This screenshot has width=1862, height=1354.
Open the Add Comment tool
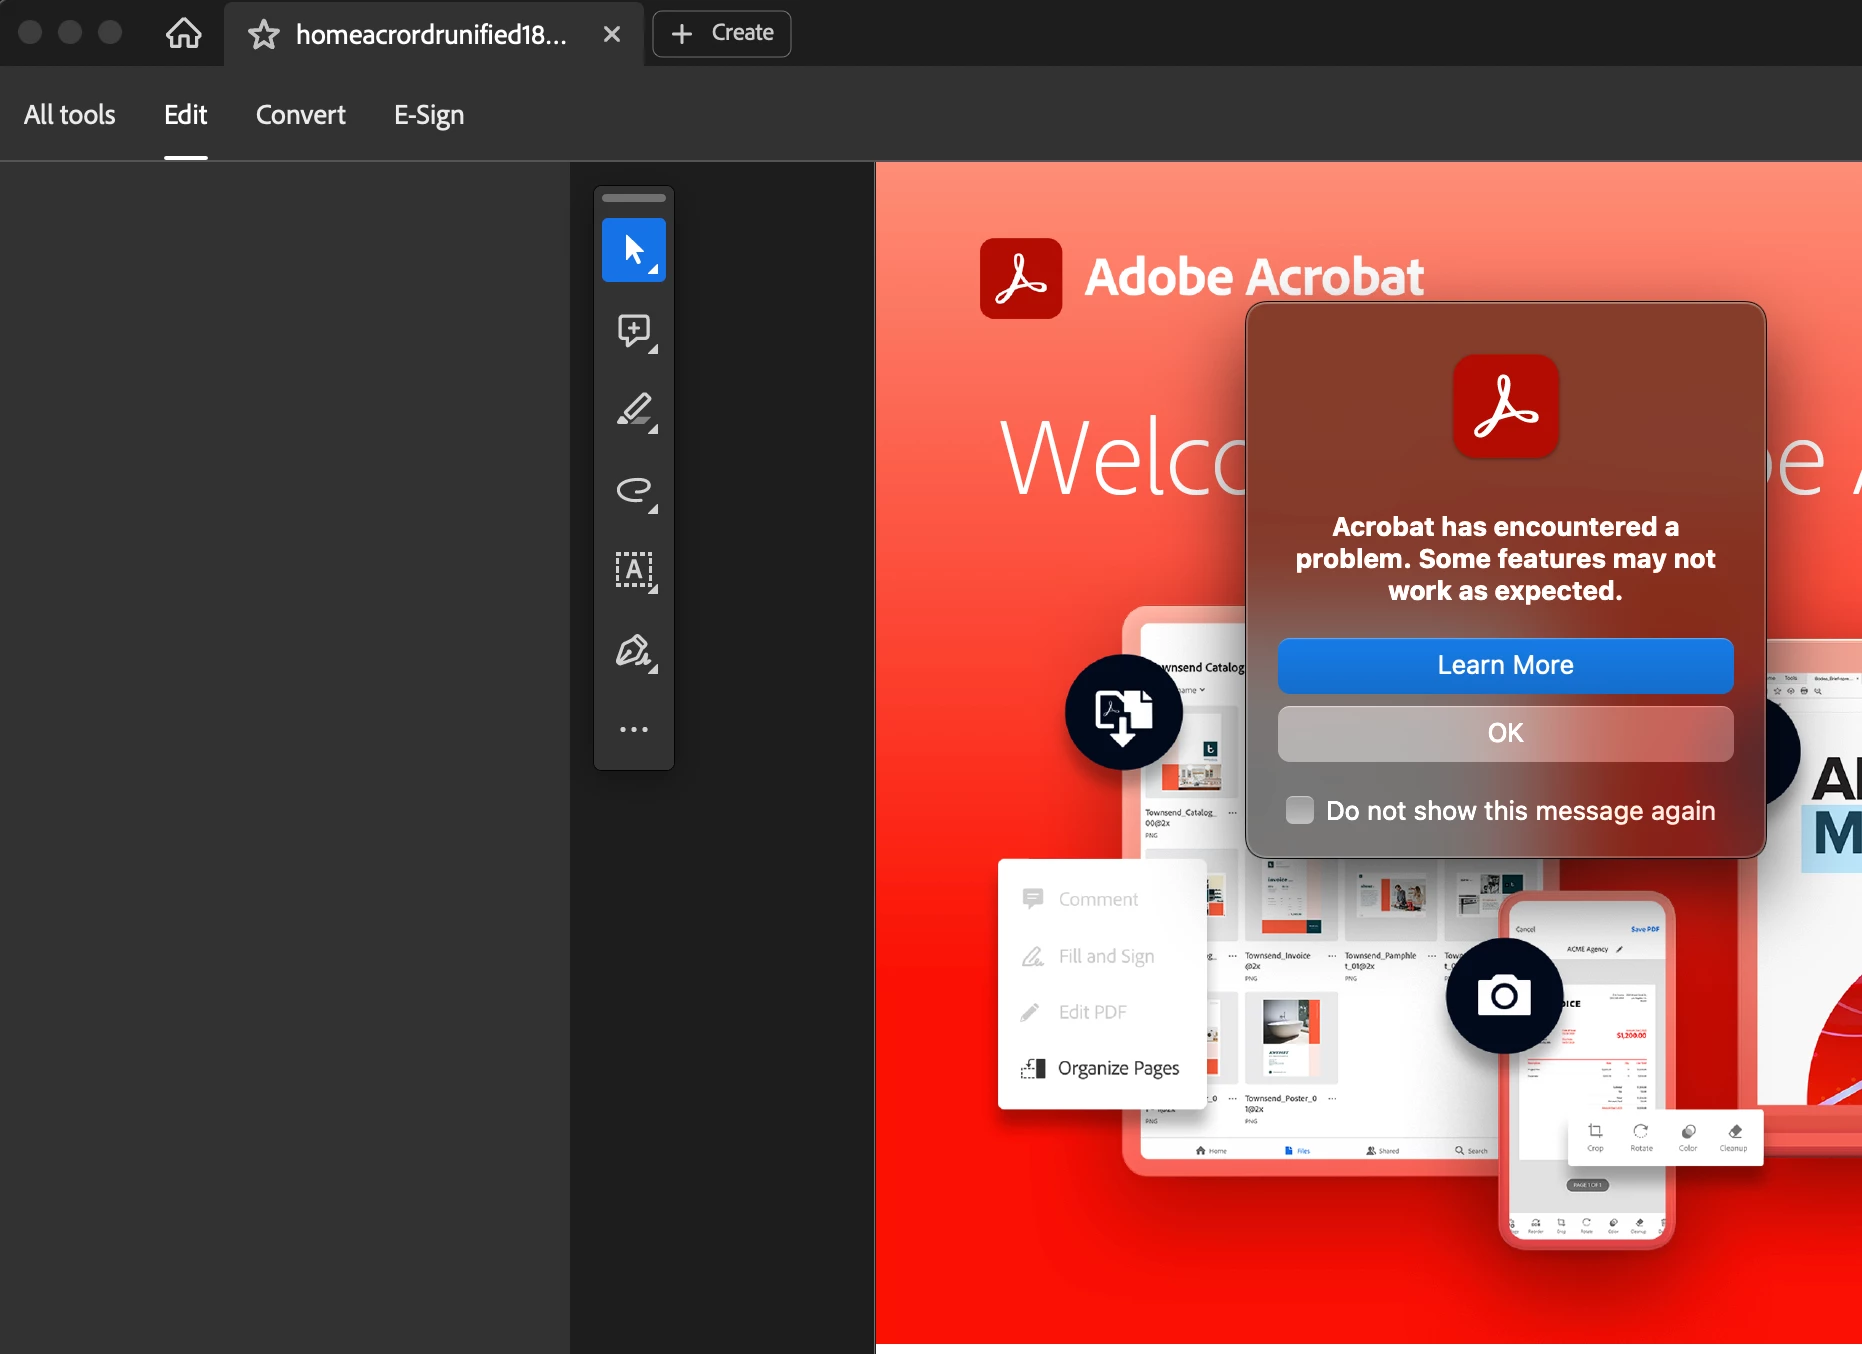(x=634, y=330)
